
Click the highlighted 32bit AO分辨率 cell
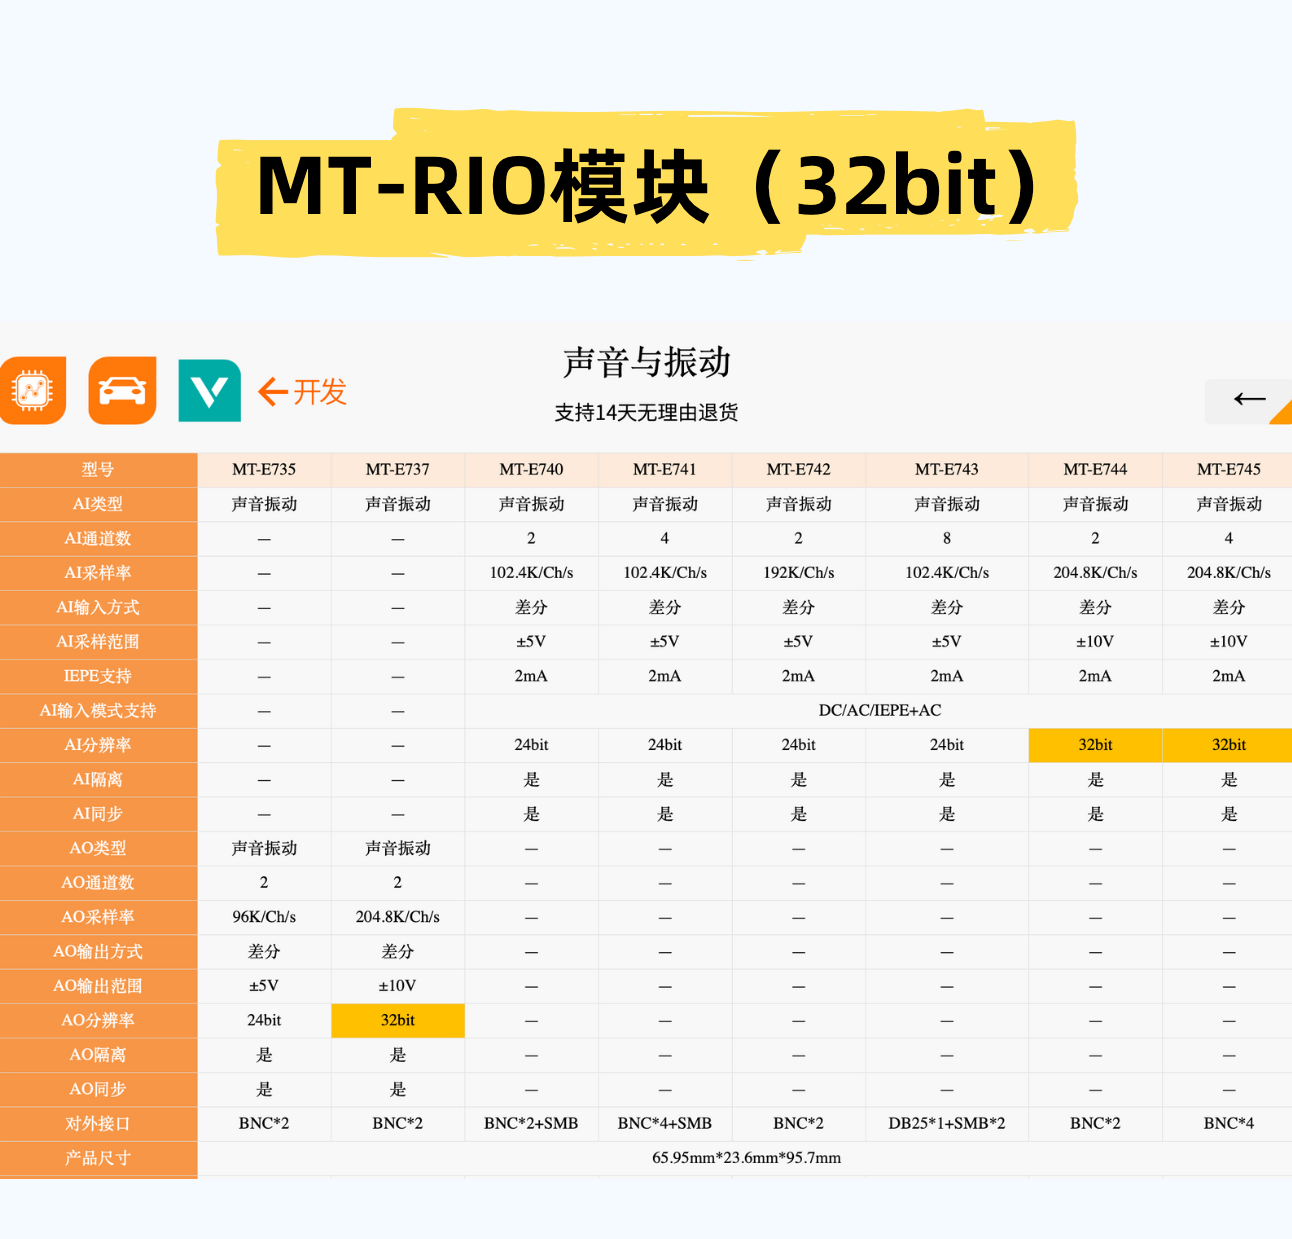398,1021
